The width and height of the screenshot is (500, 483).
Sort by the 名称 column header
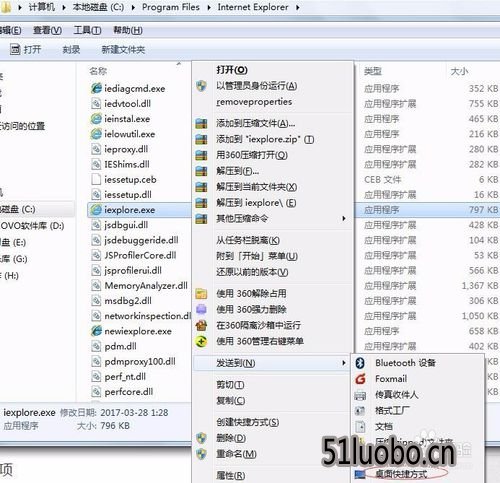pyautogui.click(x=98, y=71)
